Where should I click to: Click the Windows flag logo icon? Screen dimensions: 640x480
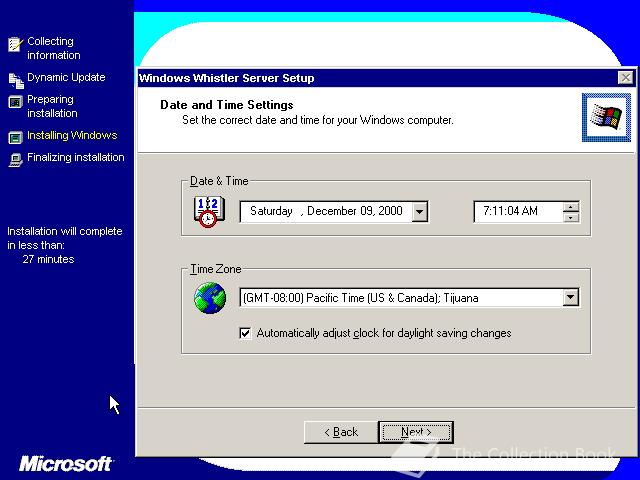pyautogui.click(x=606, y=118)
